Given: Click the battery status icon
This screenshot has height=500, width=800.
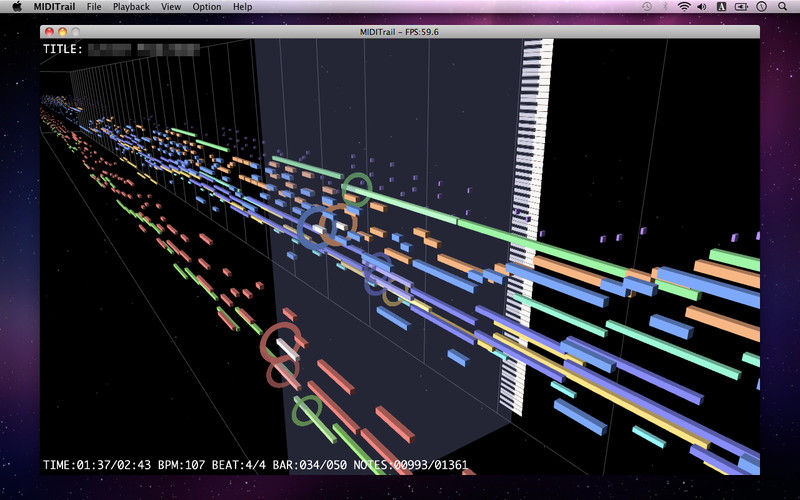Looking at the screenshot, I should [741, 7].
